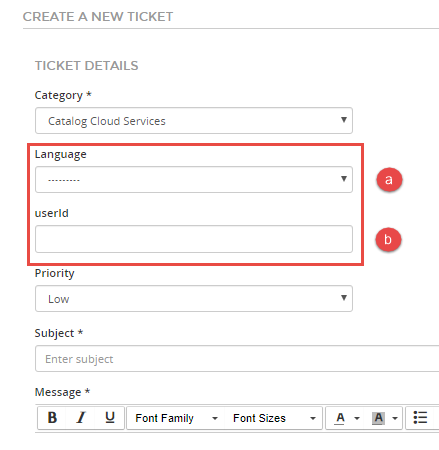The image size is (439, 450).
Task: Expand the Category dropdown showing Catalog Cloud Services
Action: click(194, 120)
